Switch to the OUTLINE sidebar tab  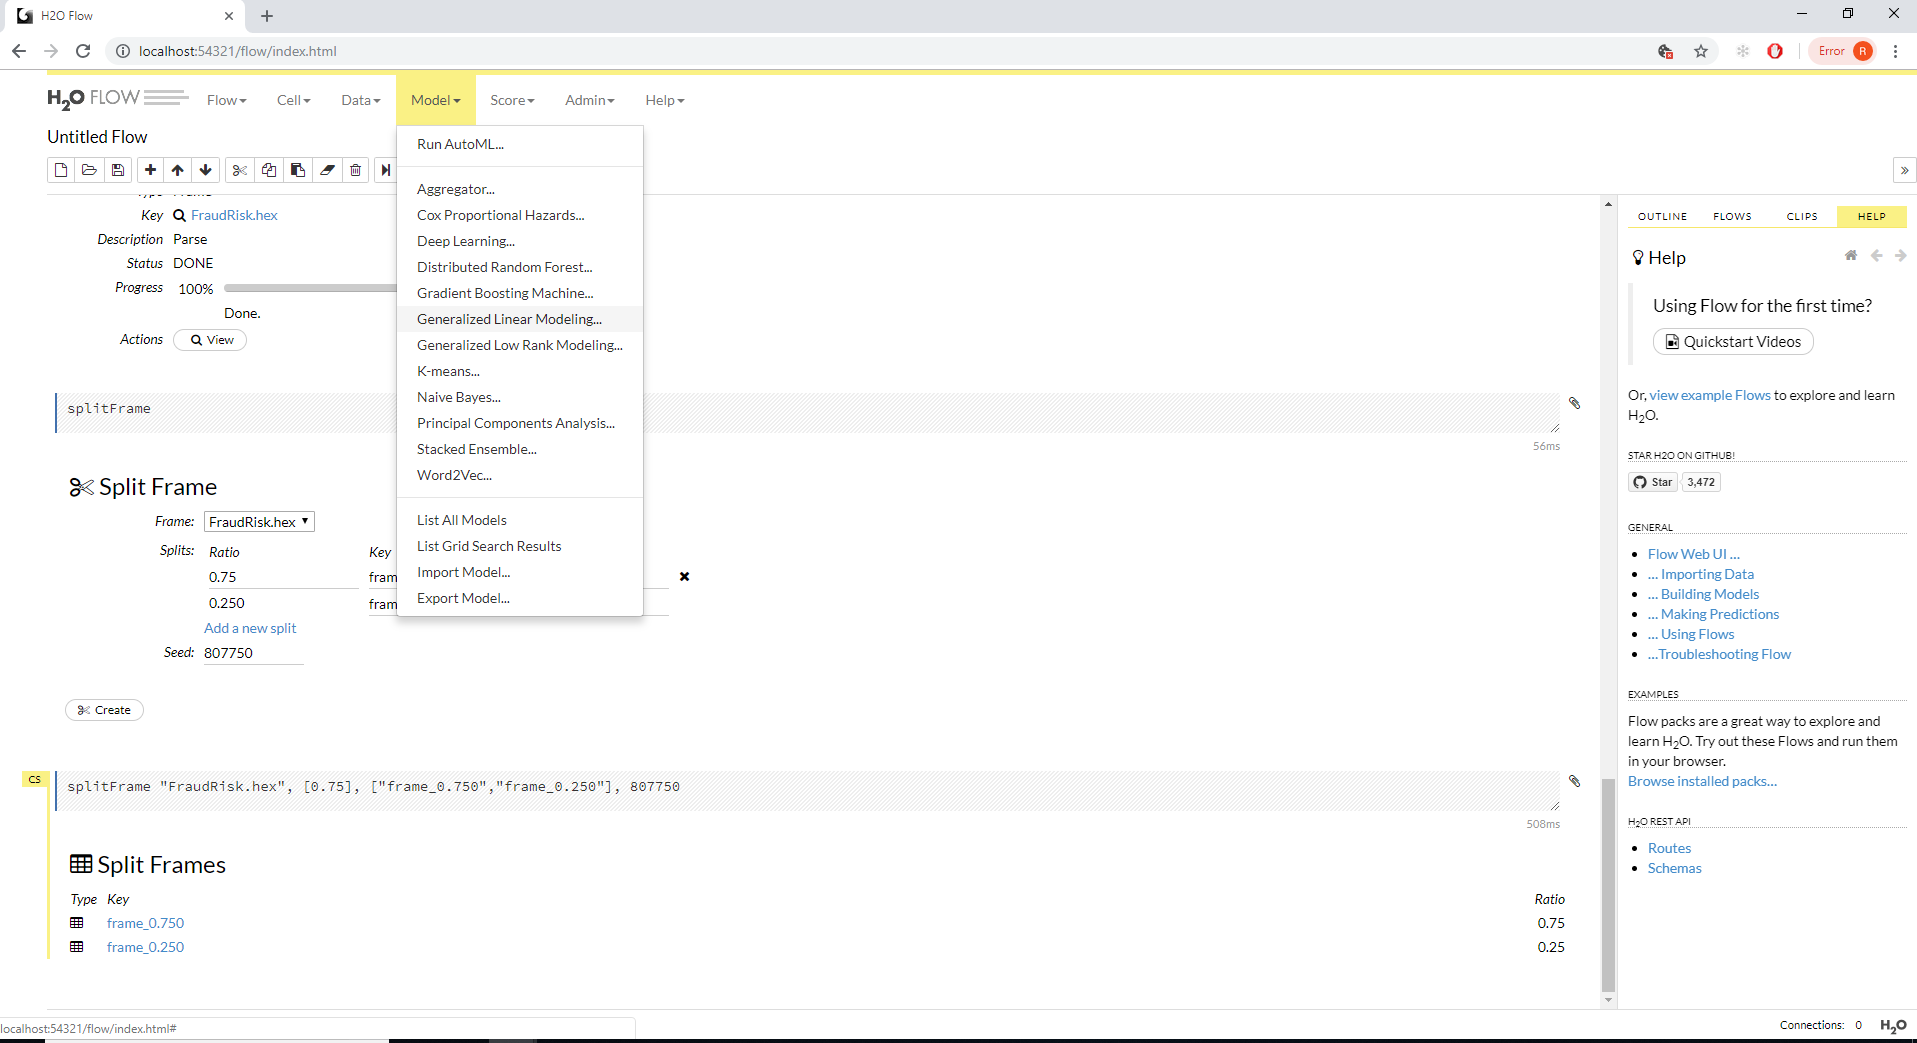(x=1662, y=216)
